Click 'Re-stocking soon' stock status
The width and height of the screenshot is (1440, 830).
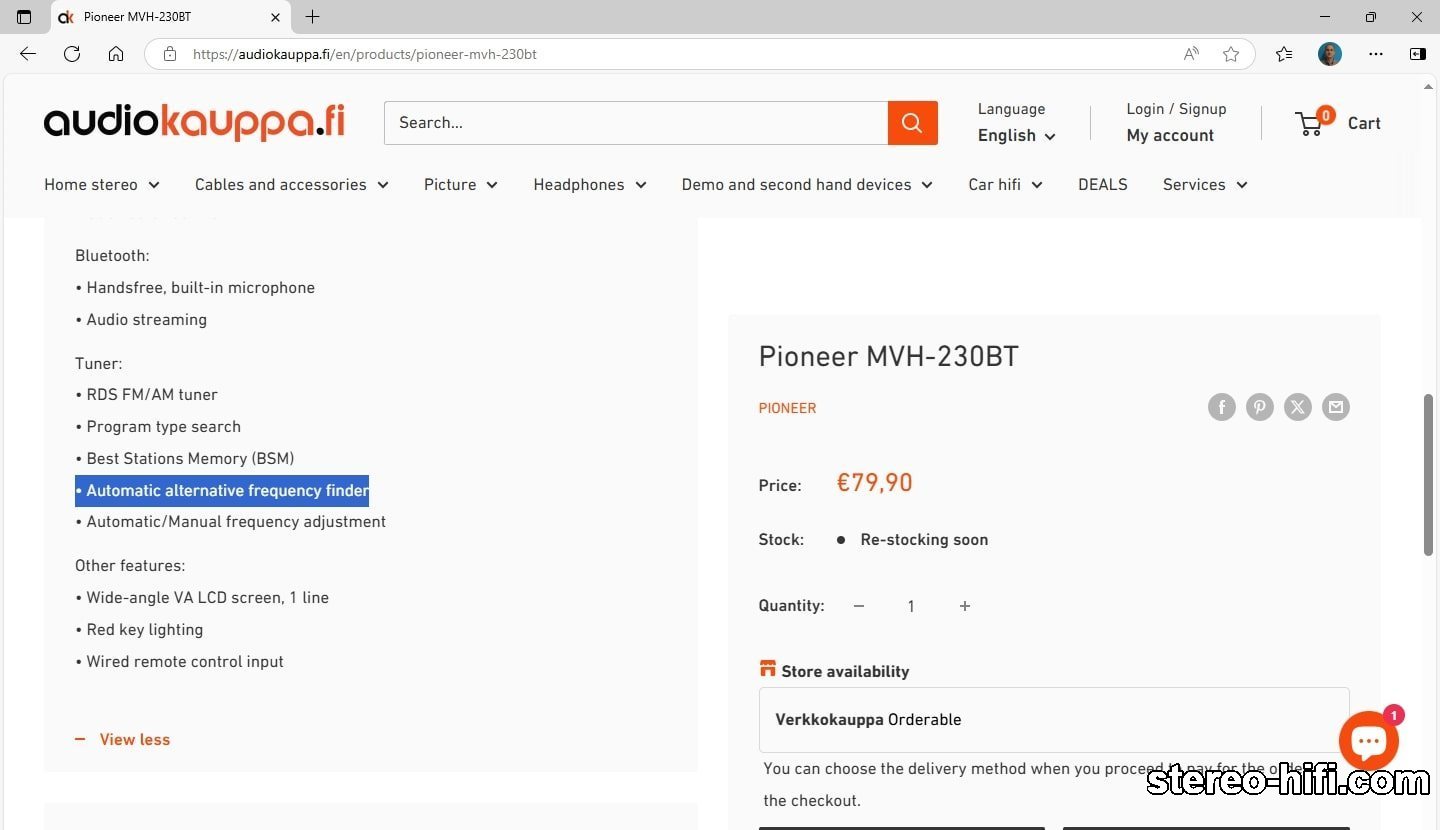[x=924, y=540]
